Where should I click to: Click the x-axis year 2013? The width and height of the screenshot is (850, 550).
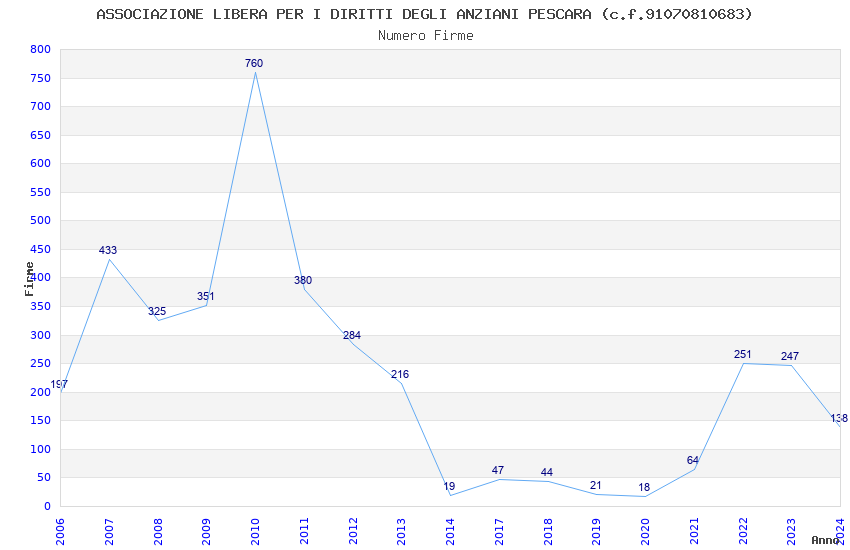tap(402, 532)
